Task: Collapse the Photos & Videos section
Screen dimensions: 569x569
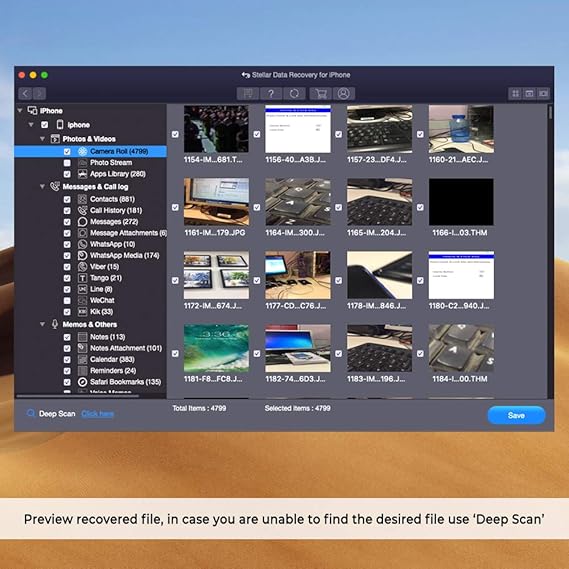Action: tap(42, 139)
